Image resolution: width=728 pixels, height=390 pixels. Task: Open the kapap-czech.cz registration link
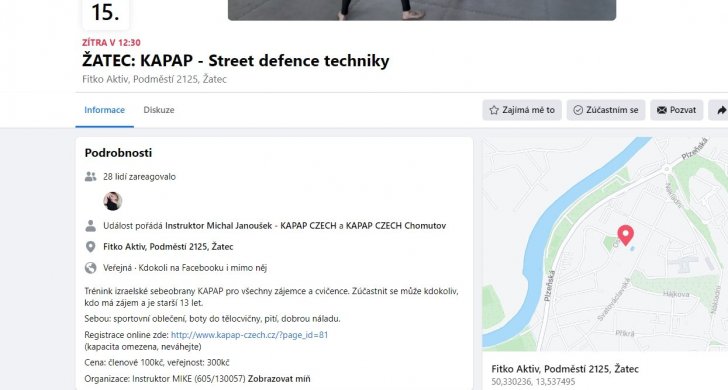[x=249, y=335]
